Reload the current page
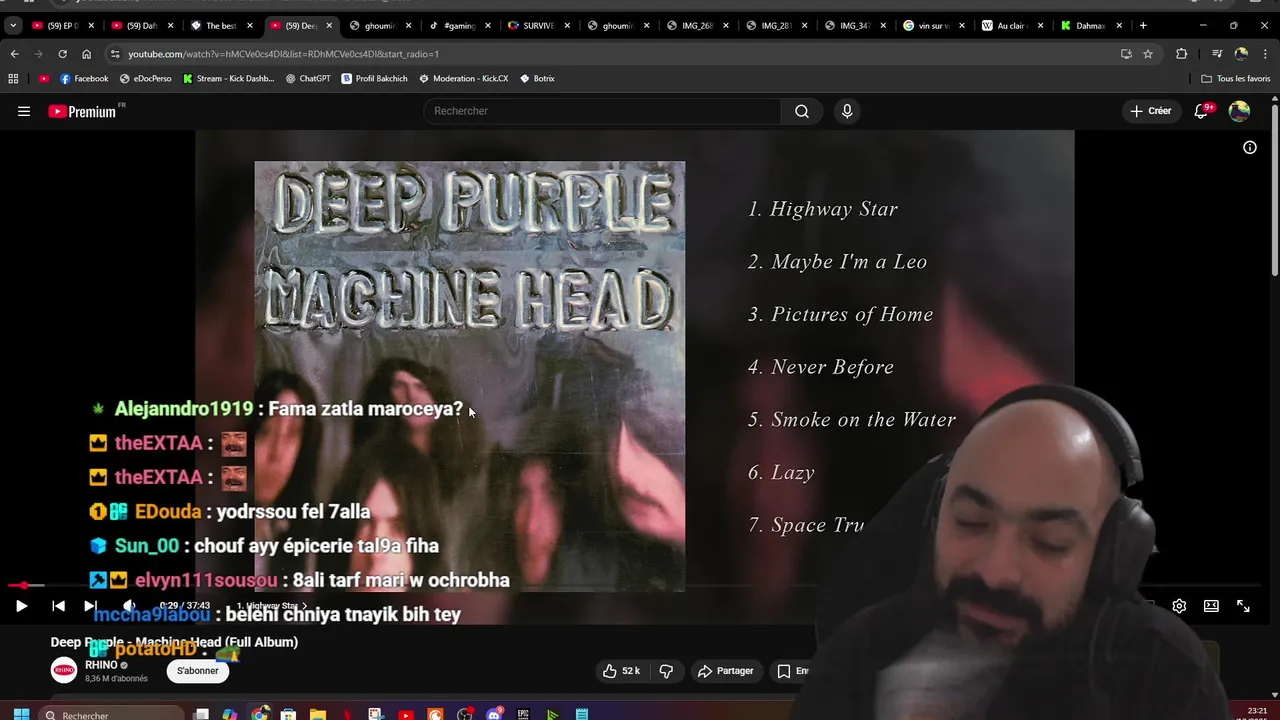The width and height of the screenshot is (1280, 720). pyautogui.click(x=62, y=54)
